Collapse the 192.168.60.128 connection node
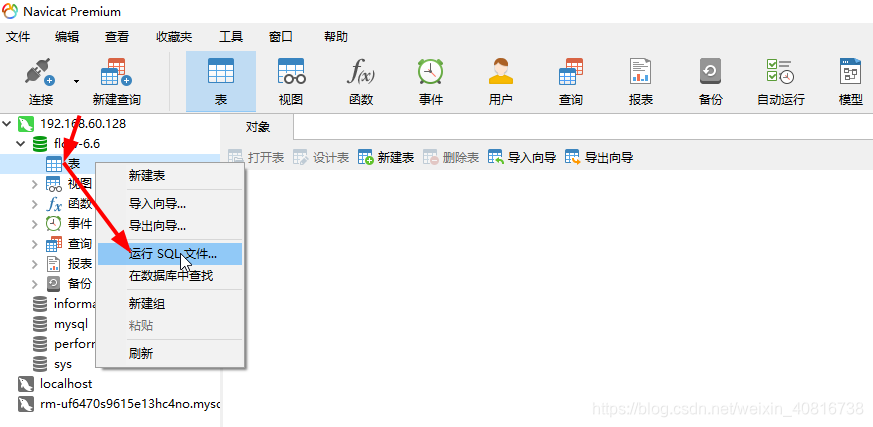 (7, 124)
